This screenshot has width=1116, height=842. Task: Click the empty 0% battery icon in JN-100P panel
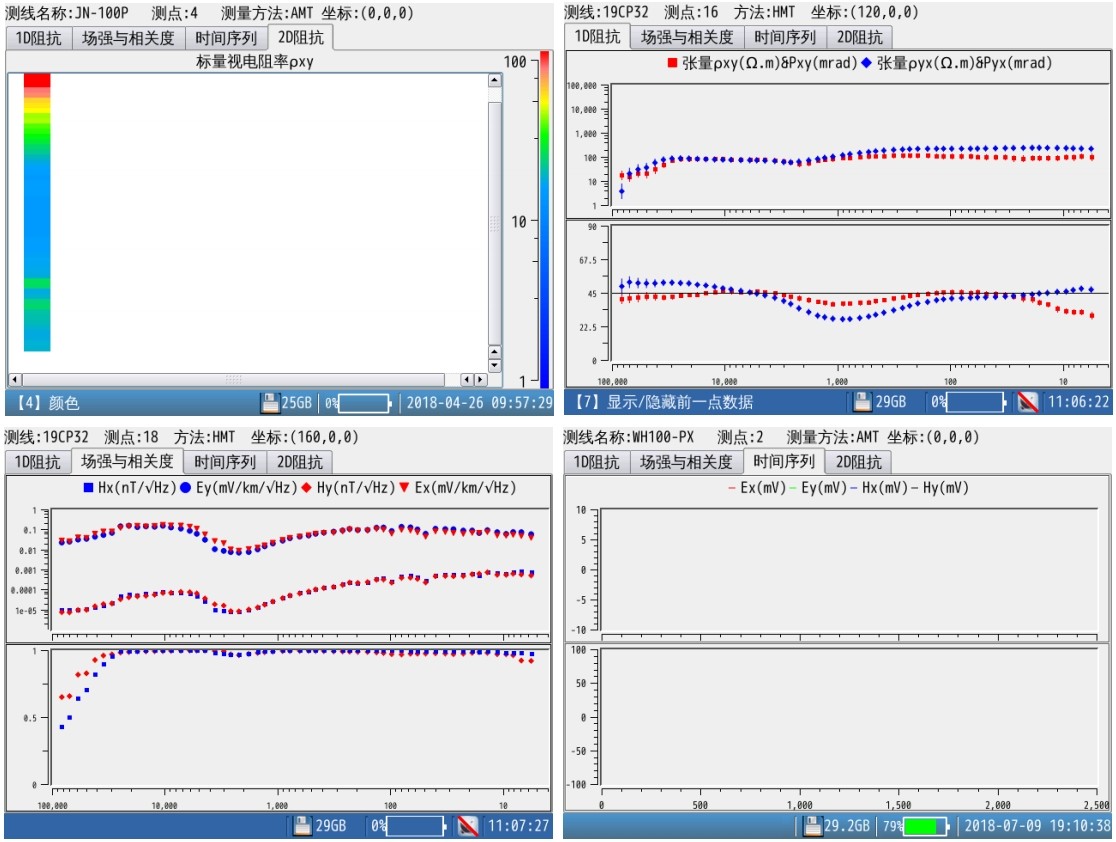coord(365,403)
